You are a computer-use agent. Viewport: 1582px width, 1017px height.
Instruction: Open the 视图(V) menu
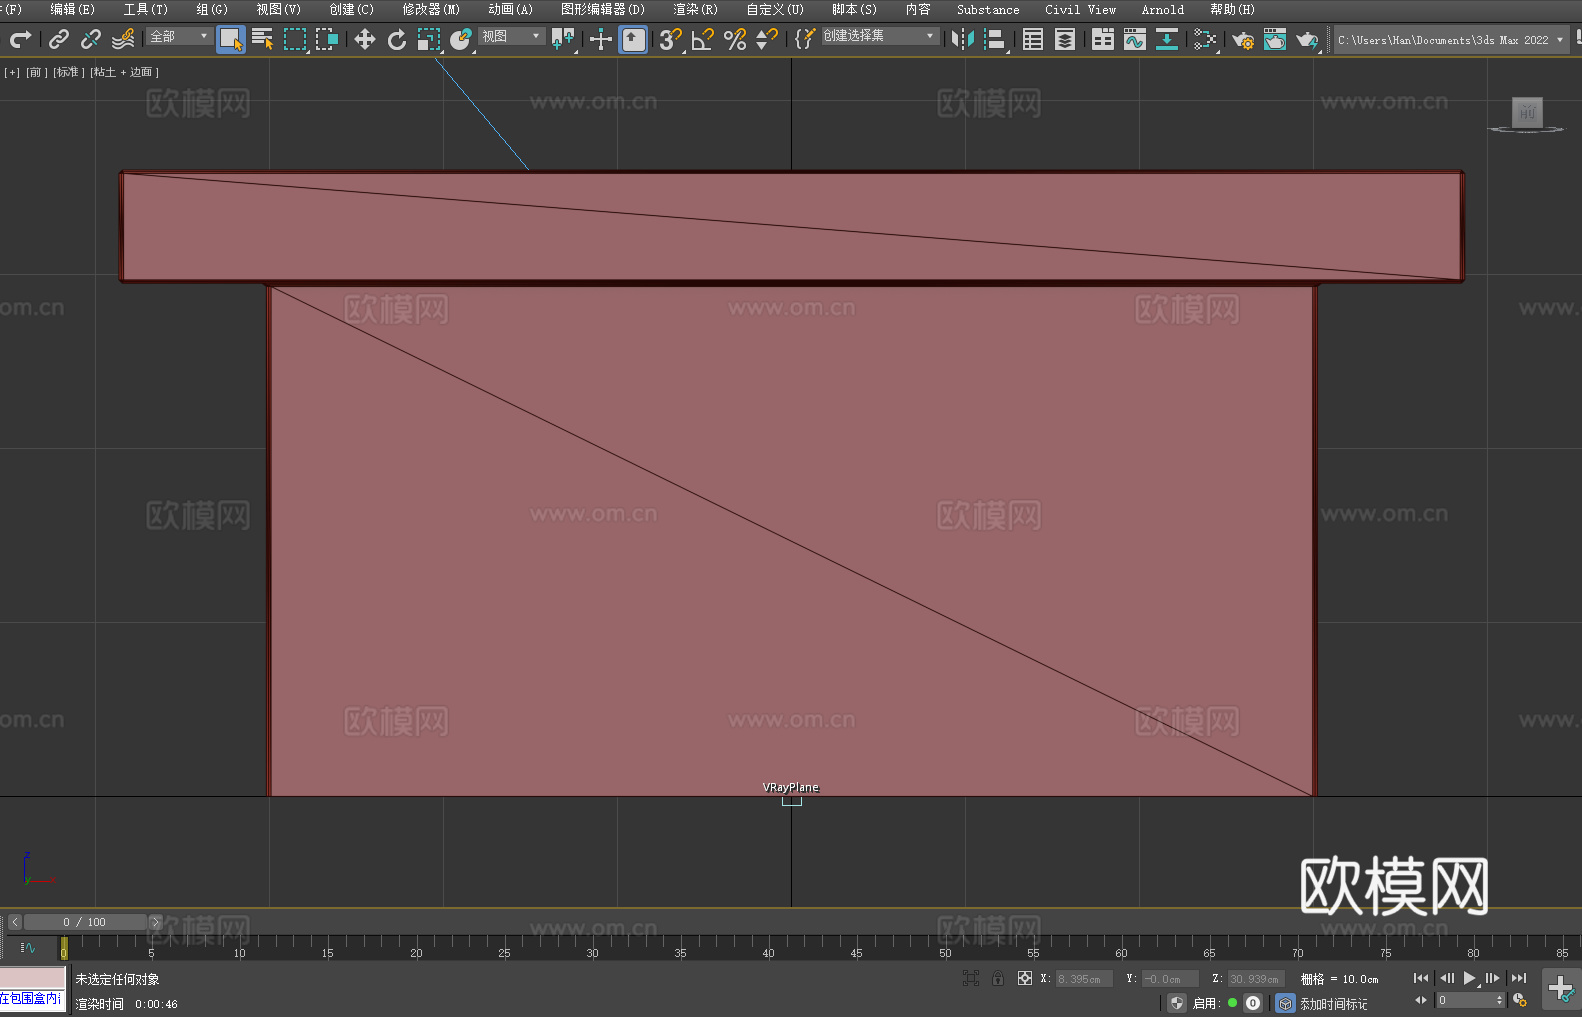tap(278, 9)
